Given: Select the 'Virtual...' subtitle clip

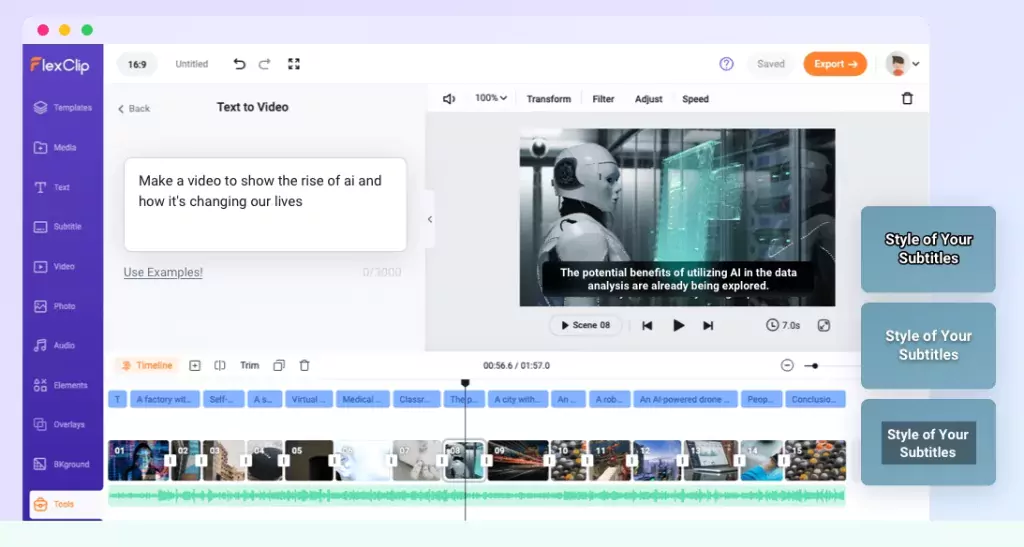Looking at the screenshot, I should [x=309, y=399].
